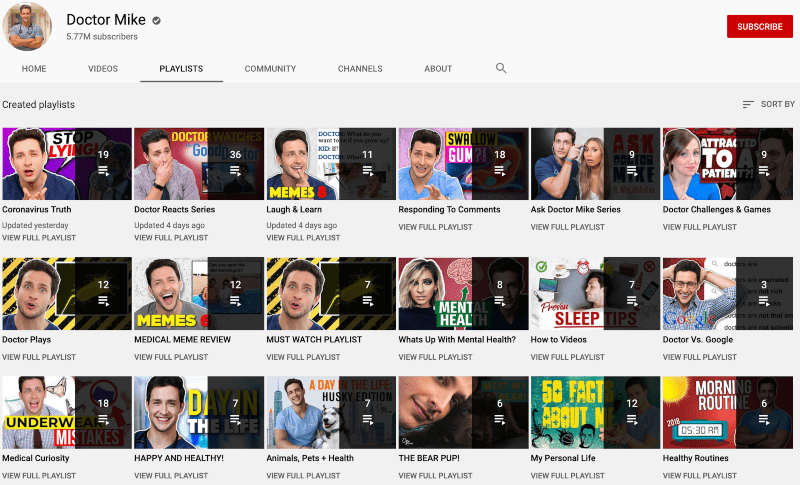Click Doctor Mike's channel avatar

pyautogui.click(x=28, y=25)
